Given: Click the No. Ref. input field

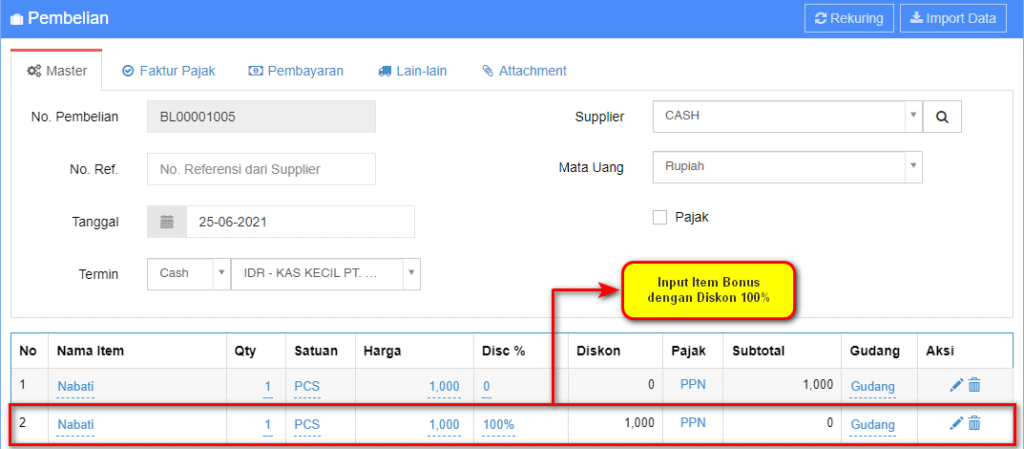Looking at the screenshot, I should tap(261, 169).
